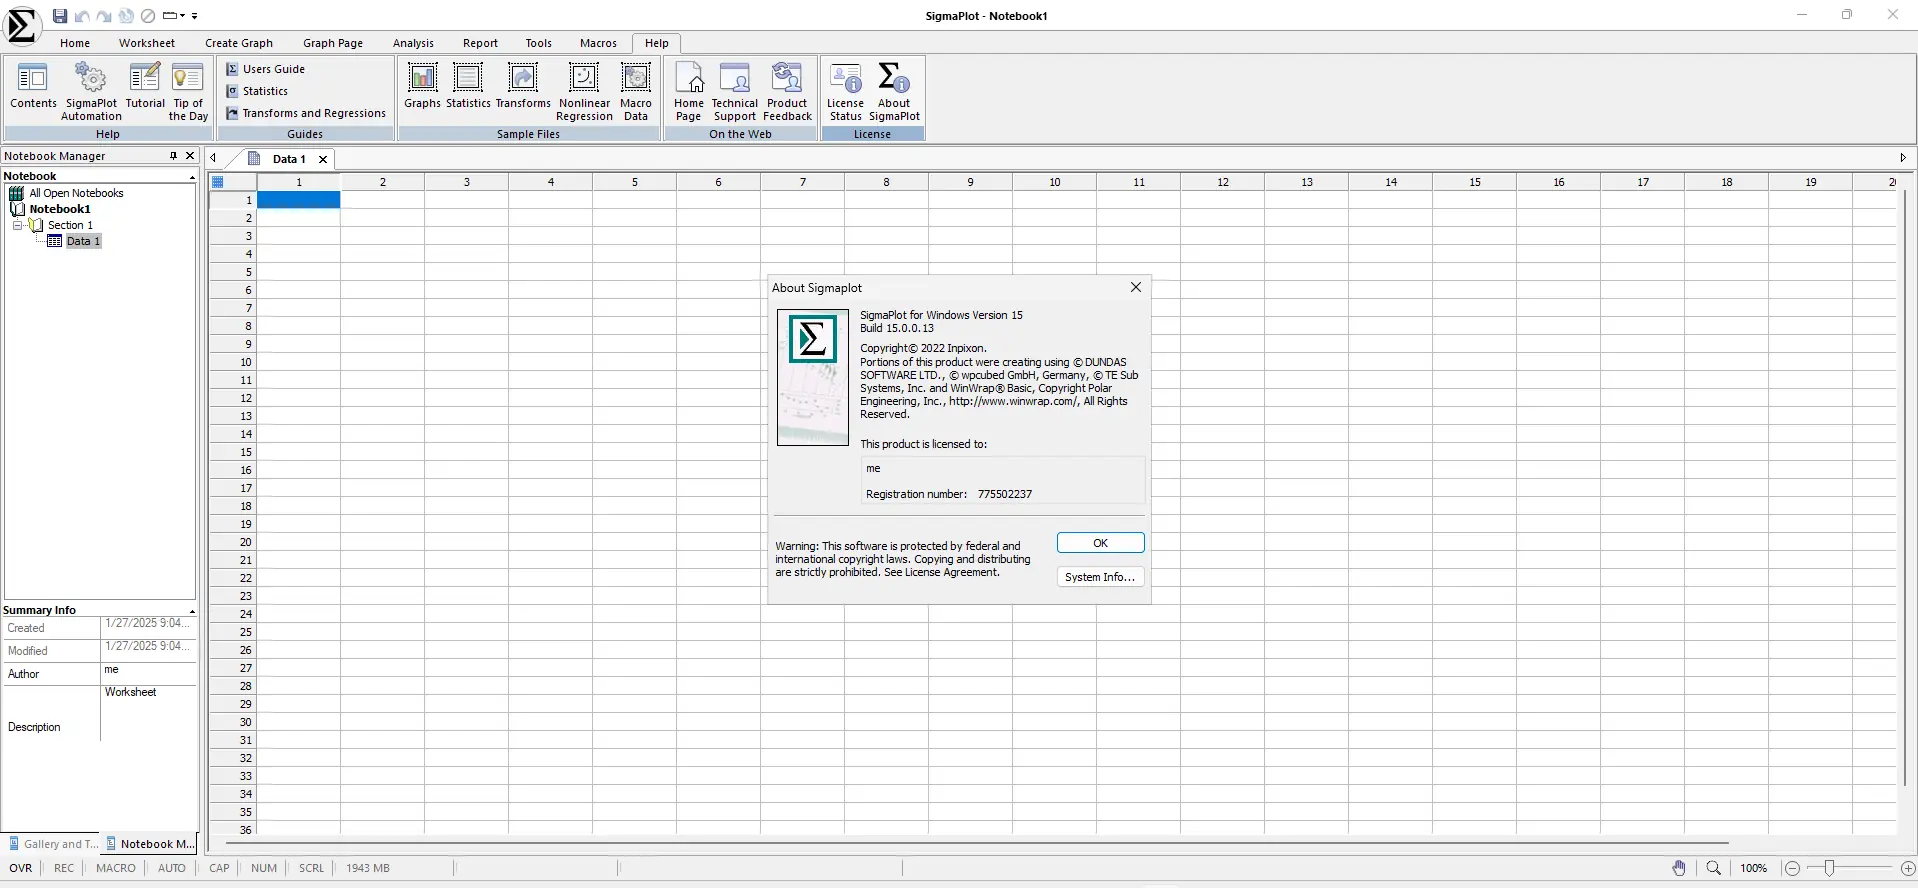Toggle the NUM indicator in status bar
This screenshot has height=888, width=1918.
pos(264,868)
